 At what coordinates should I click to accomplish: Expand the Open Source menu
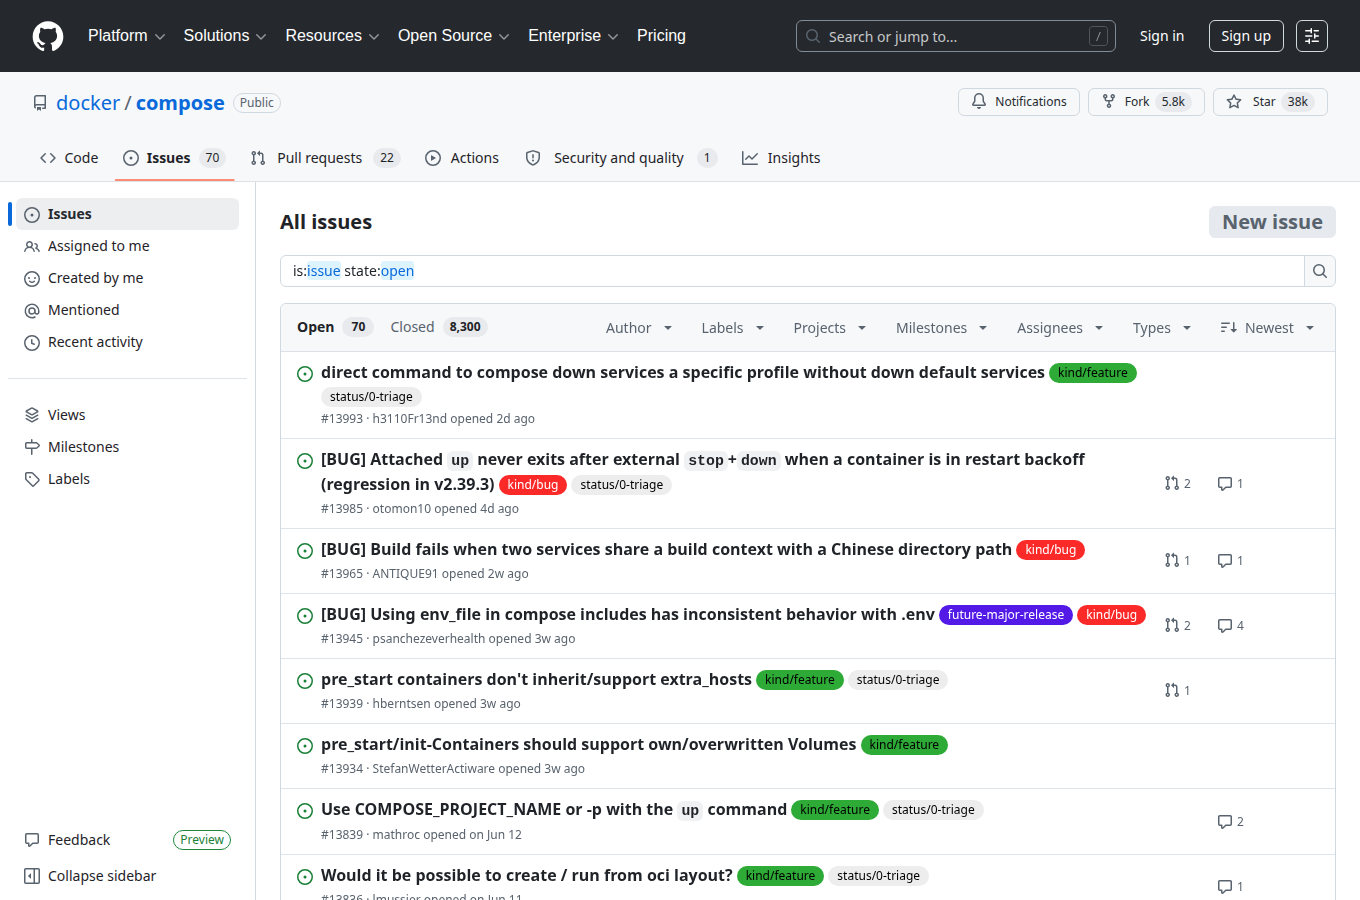454,36
